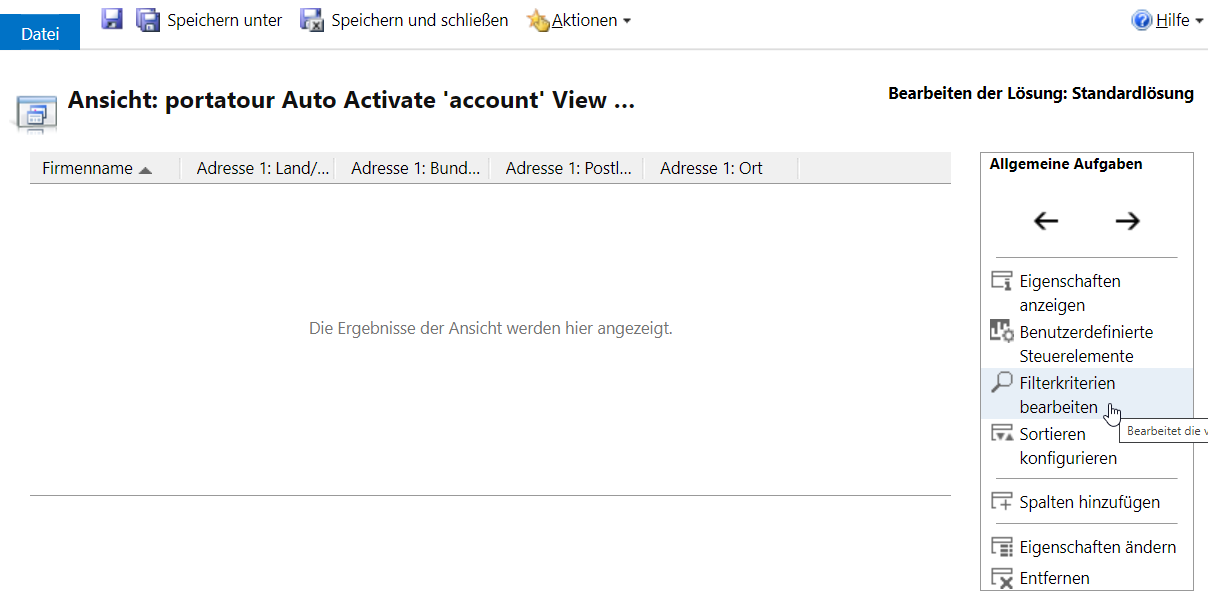Click the blue Hilfe question mark icon
Viewport: 1208px width, 599px height.
tap(1142, 20)
